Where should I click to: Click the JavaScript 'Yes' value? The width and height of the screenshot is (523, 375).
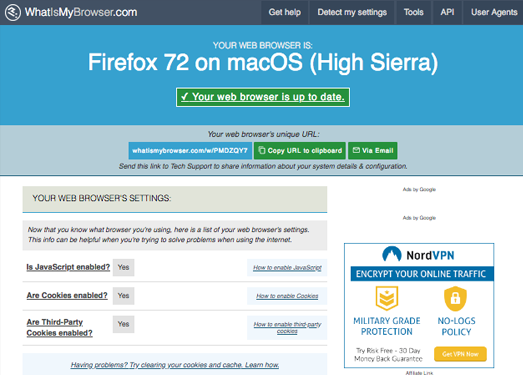pos(123,267)
